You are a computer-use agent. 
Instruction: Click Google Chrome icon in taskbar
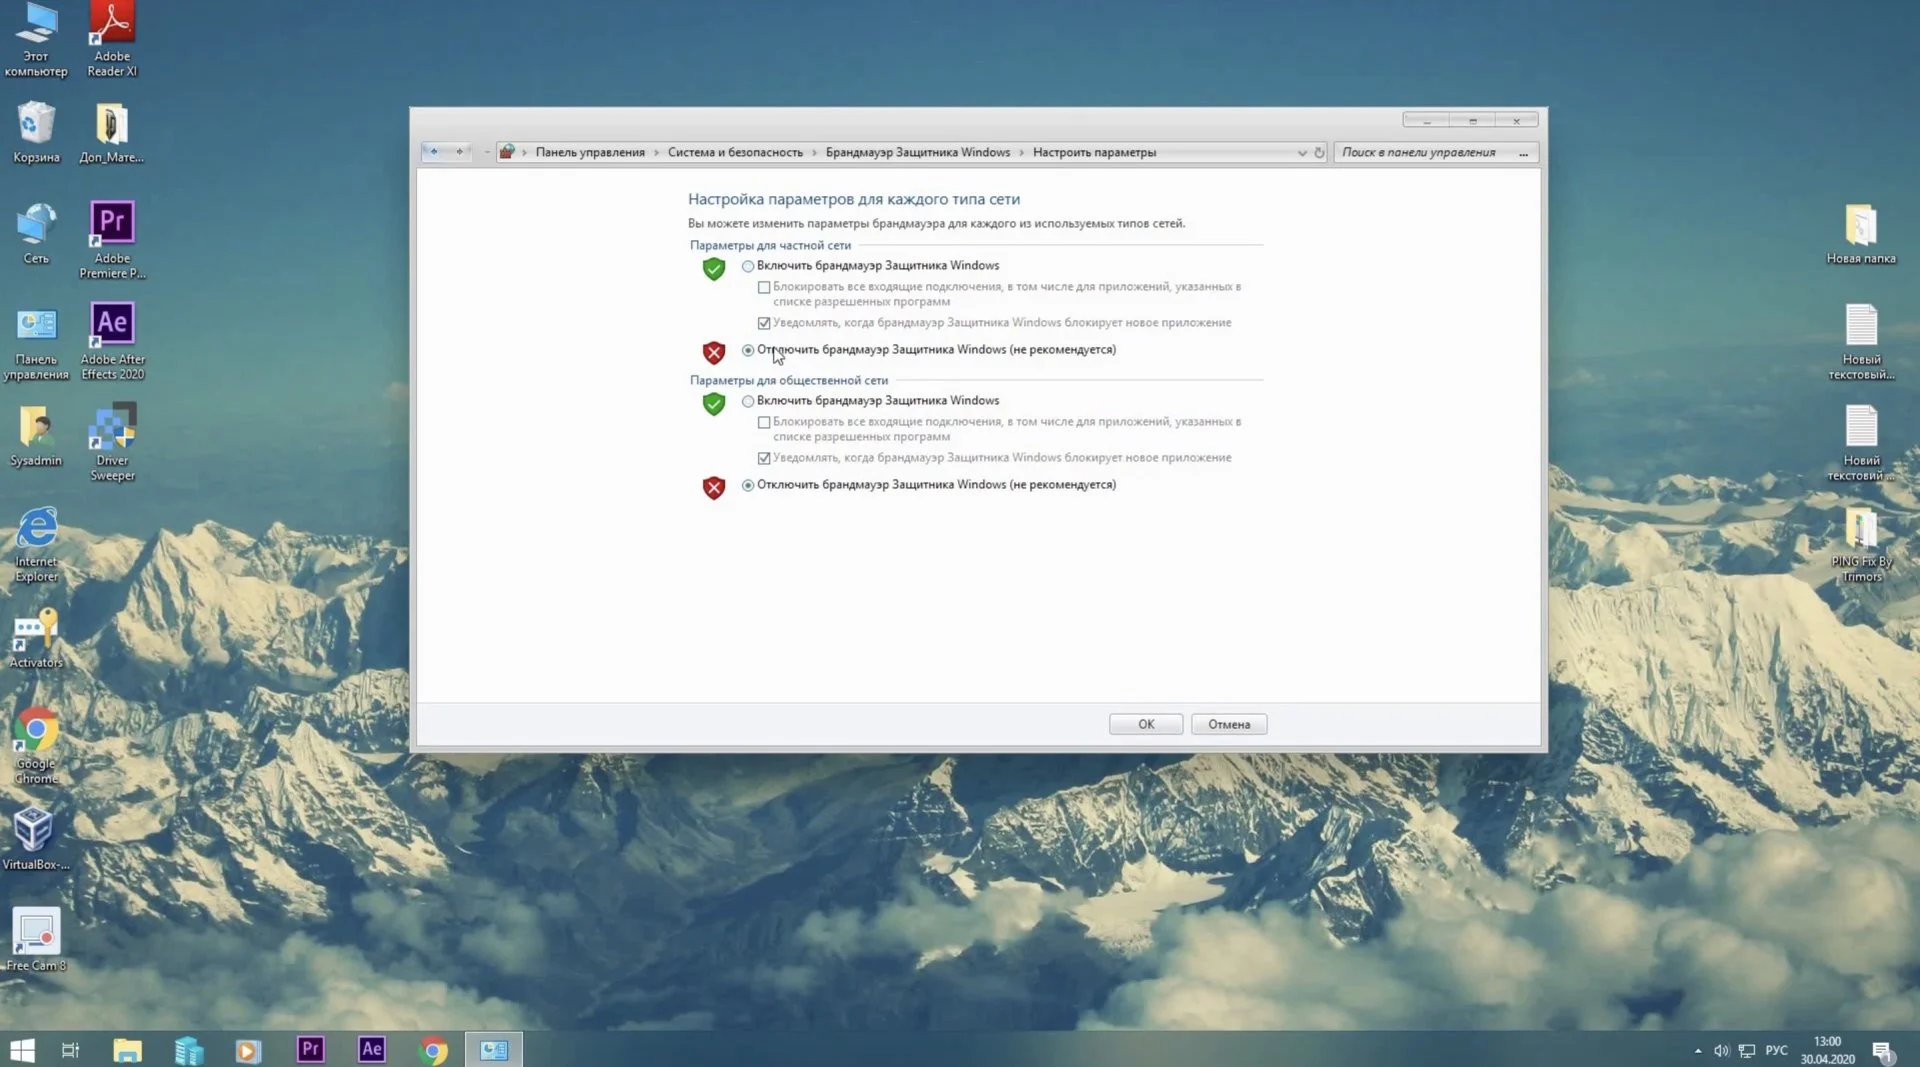(433, 1049)
